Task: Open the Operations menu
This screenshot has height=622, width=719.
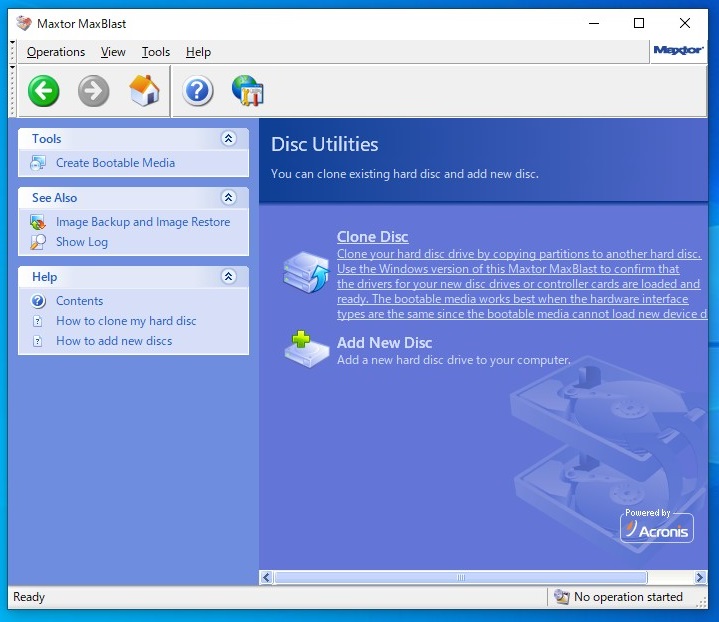Action: [x=56, y=52]
